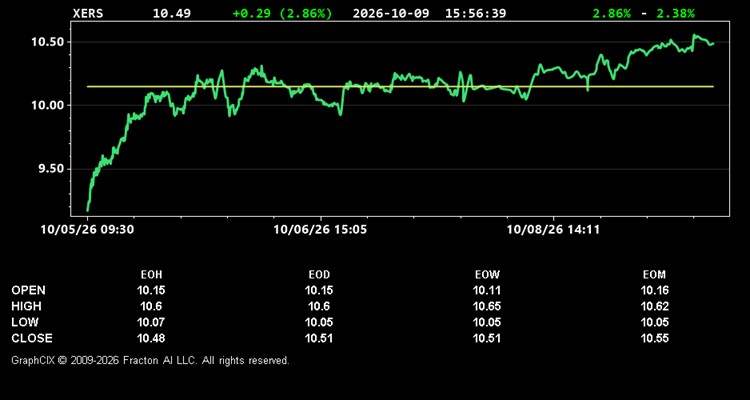Select the date 2026-10-09
750x400 pixels.
pos(393,13)
